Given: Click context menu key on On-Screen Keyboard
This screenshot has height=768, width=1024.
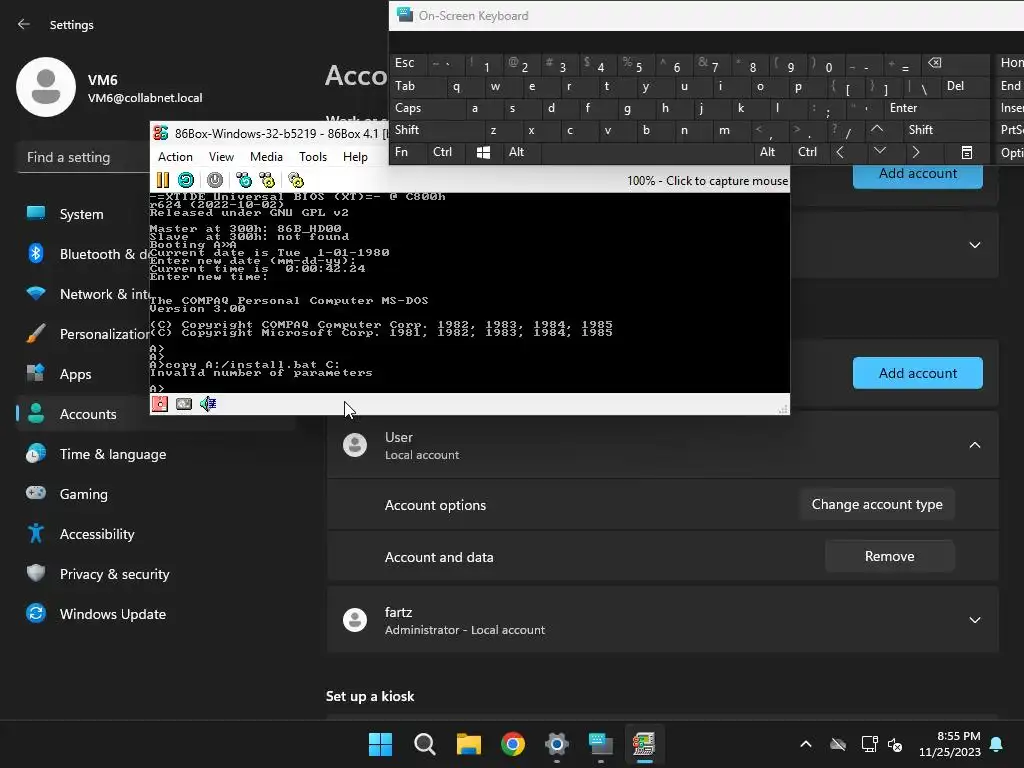Looking at the screenshot, I should click(967, 152).
